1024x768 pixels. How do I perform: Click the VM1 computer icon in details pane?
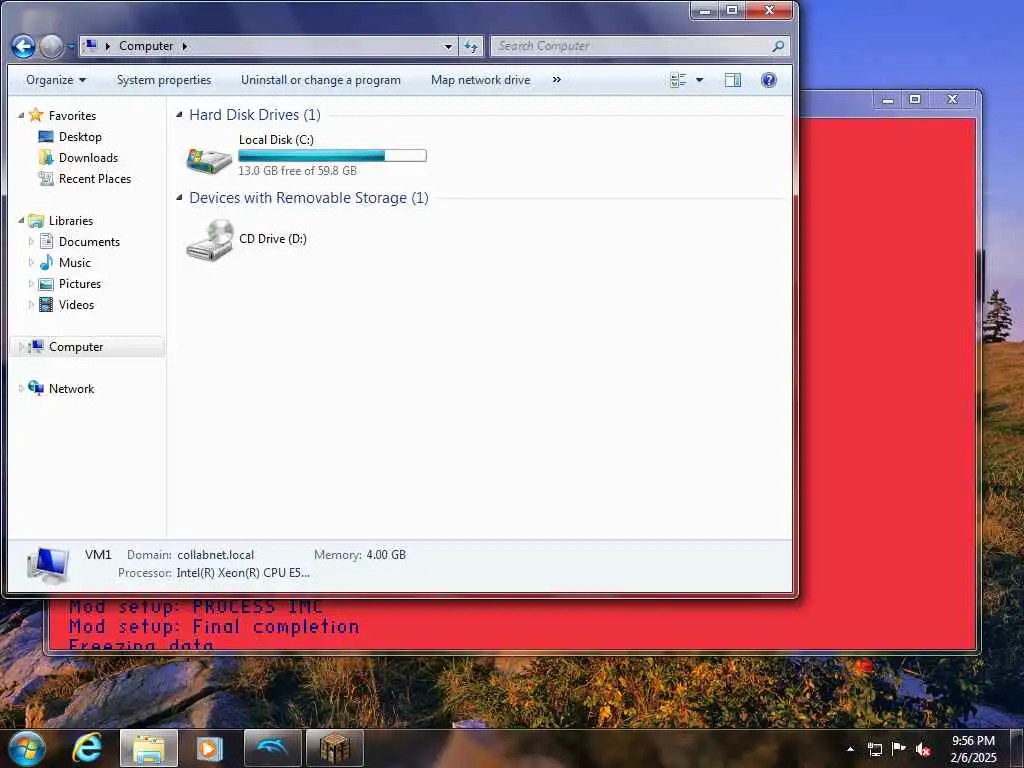[48, 565]
